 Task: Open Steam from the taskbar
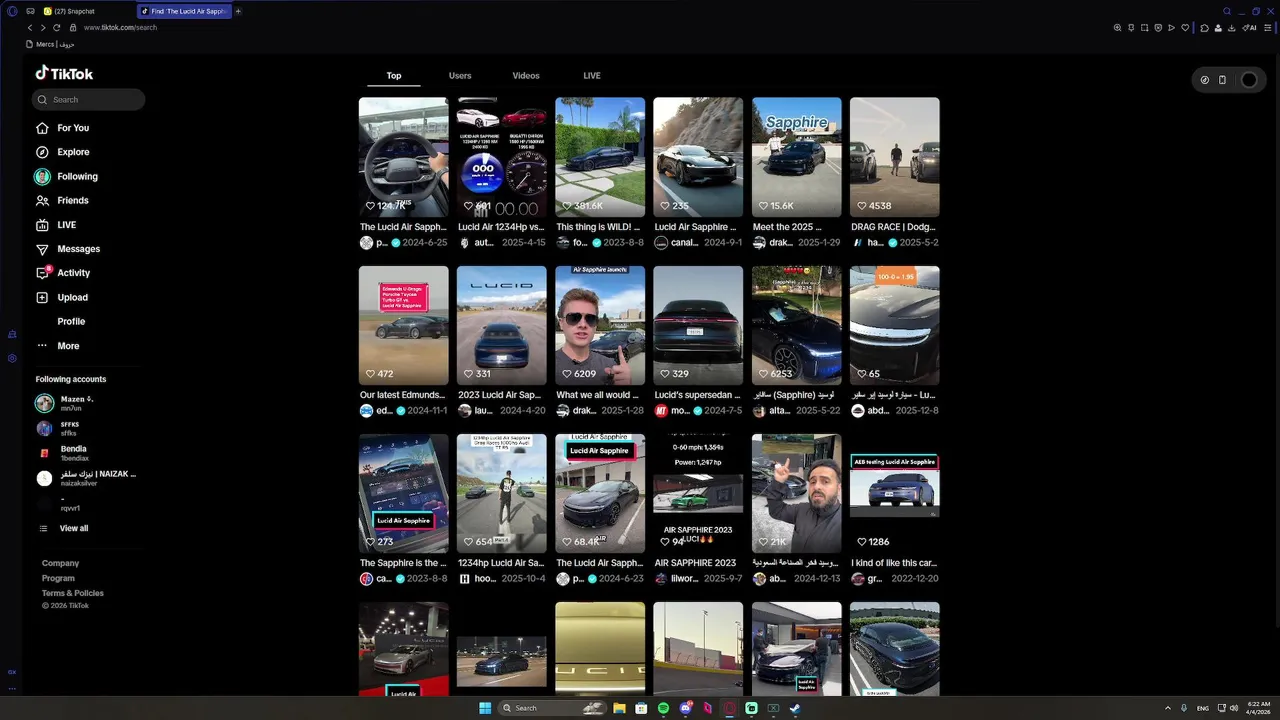[x=795, y=708]
